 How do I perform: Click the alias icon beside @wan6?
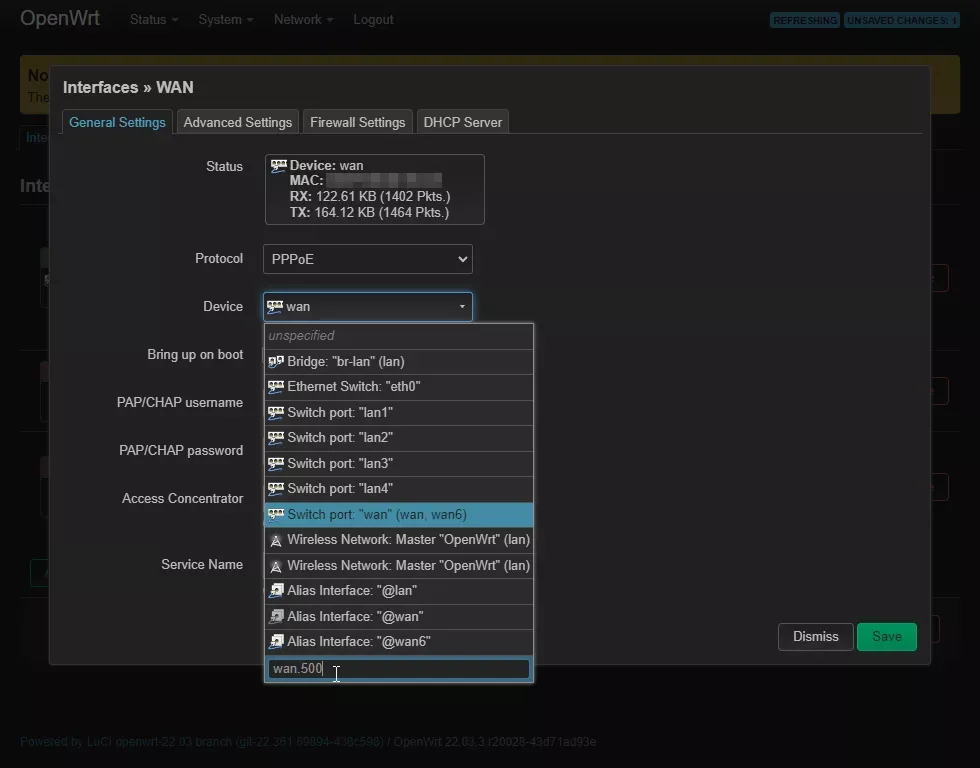tap(276, 642)
